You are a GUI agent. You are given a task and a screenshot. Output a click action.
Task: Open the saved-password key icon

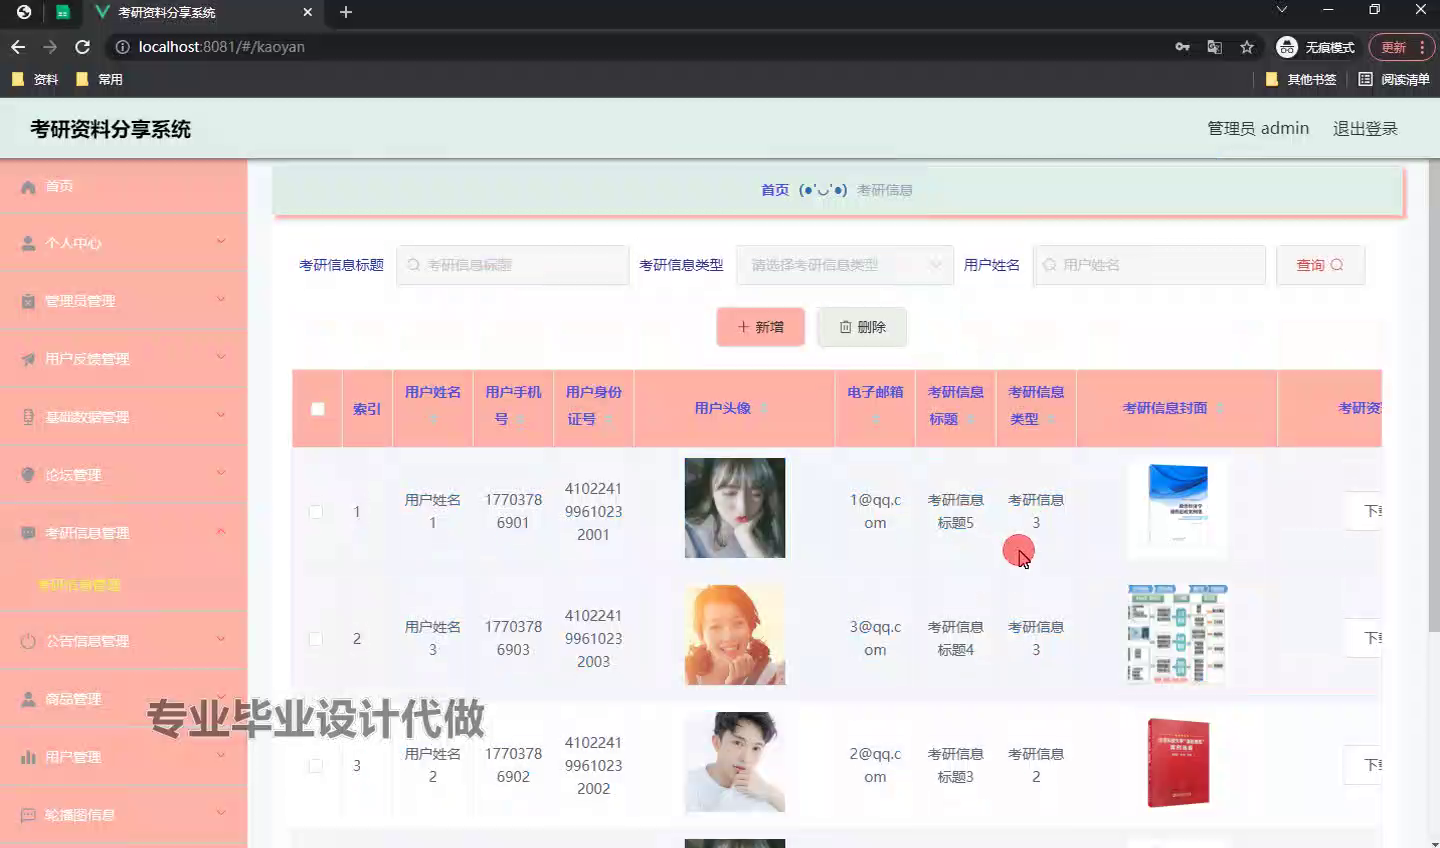tap(1182, 47)
